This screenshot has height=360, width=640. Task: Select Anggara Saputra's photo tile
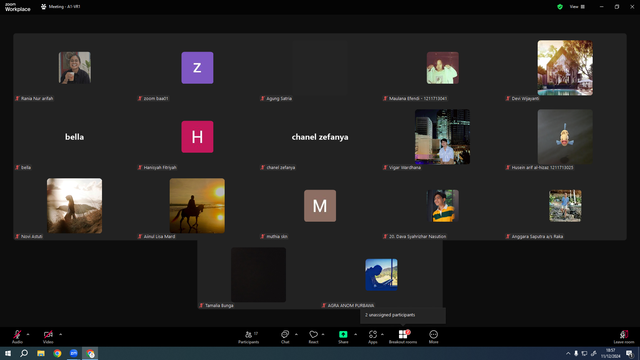coord(565,206)
